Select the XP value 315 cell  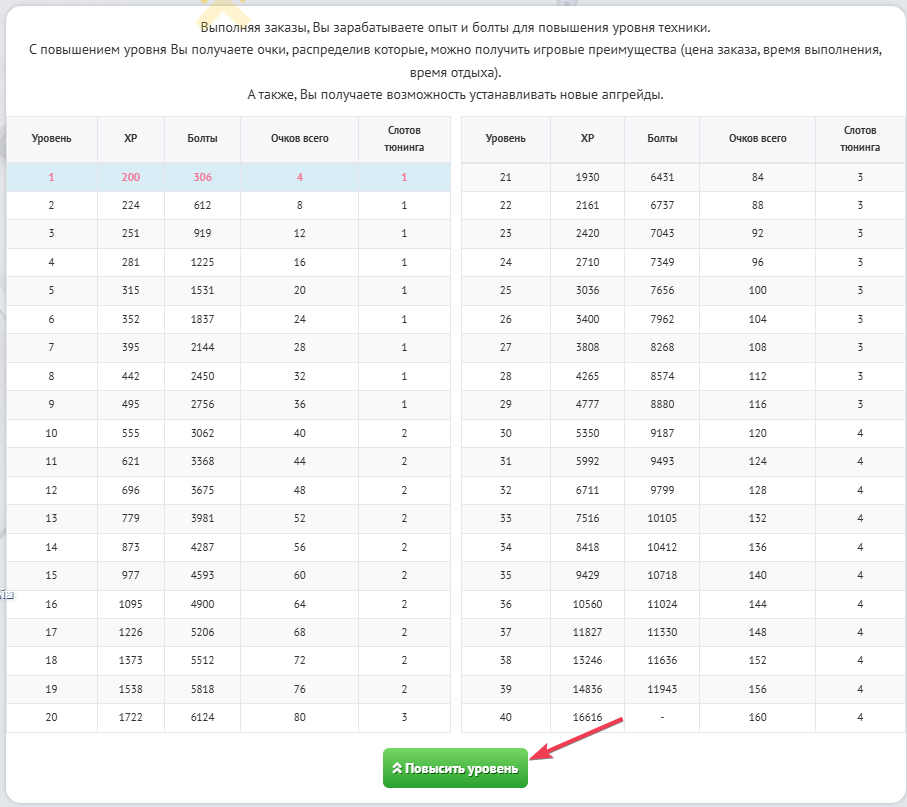point(130,290)
